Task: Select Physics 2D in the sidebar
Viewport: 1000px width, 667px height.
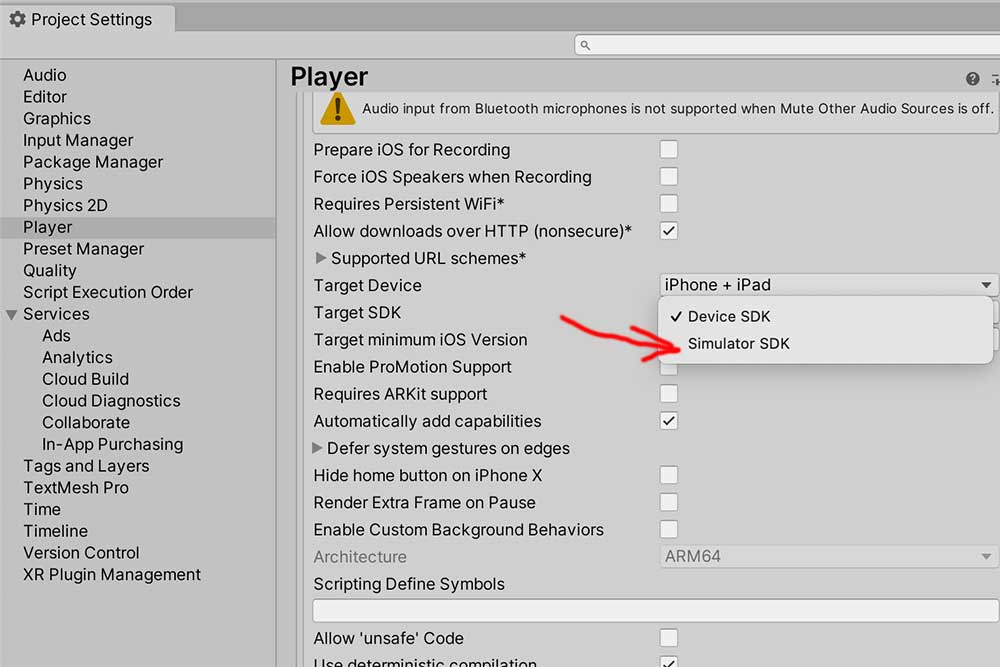Action: pos(65,205)
